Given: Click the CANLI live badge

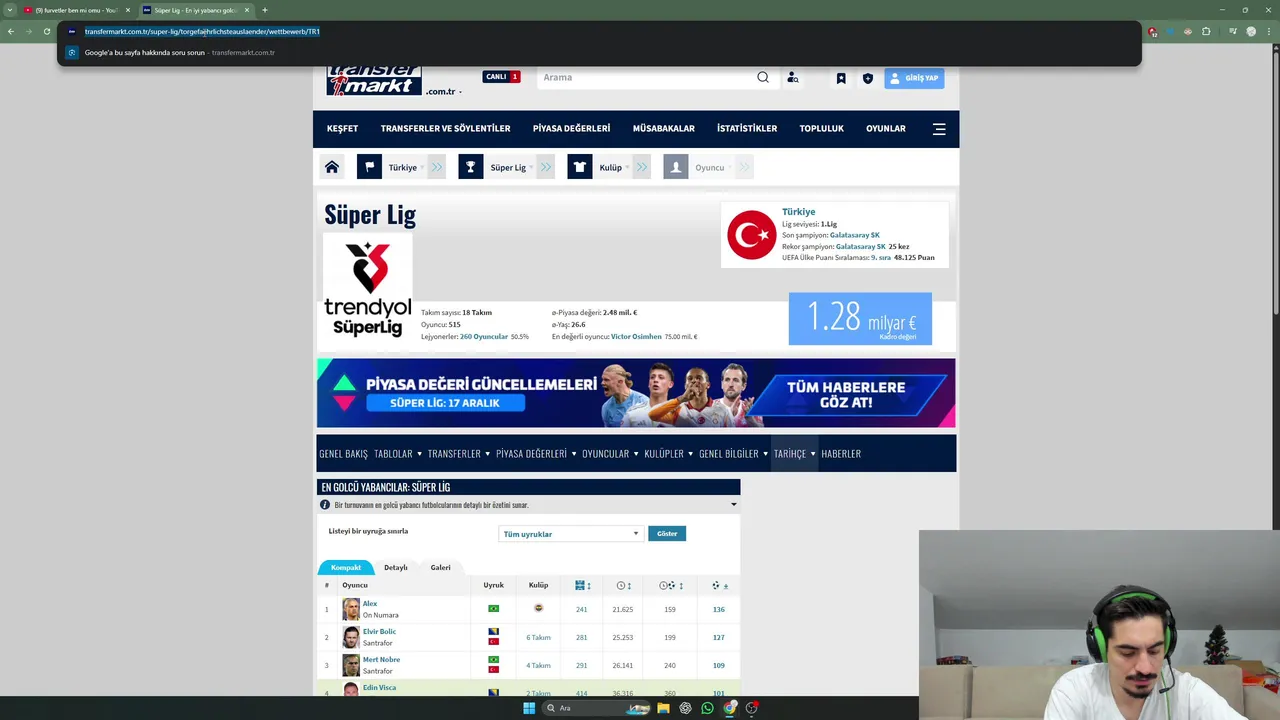Looking at the screenshot, I should pos(501,77).
